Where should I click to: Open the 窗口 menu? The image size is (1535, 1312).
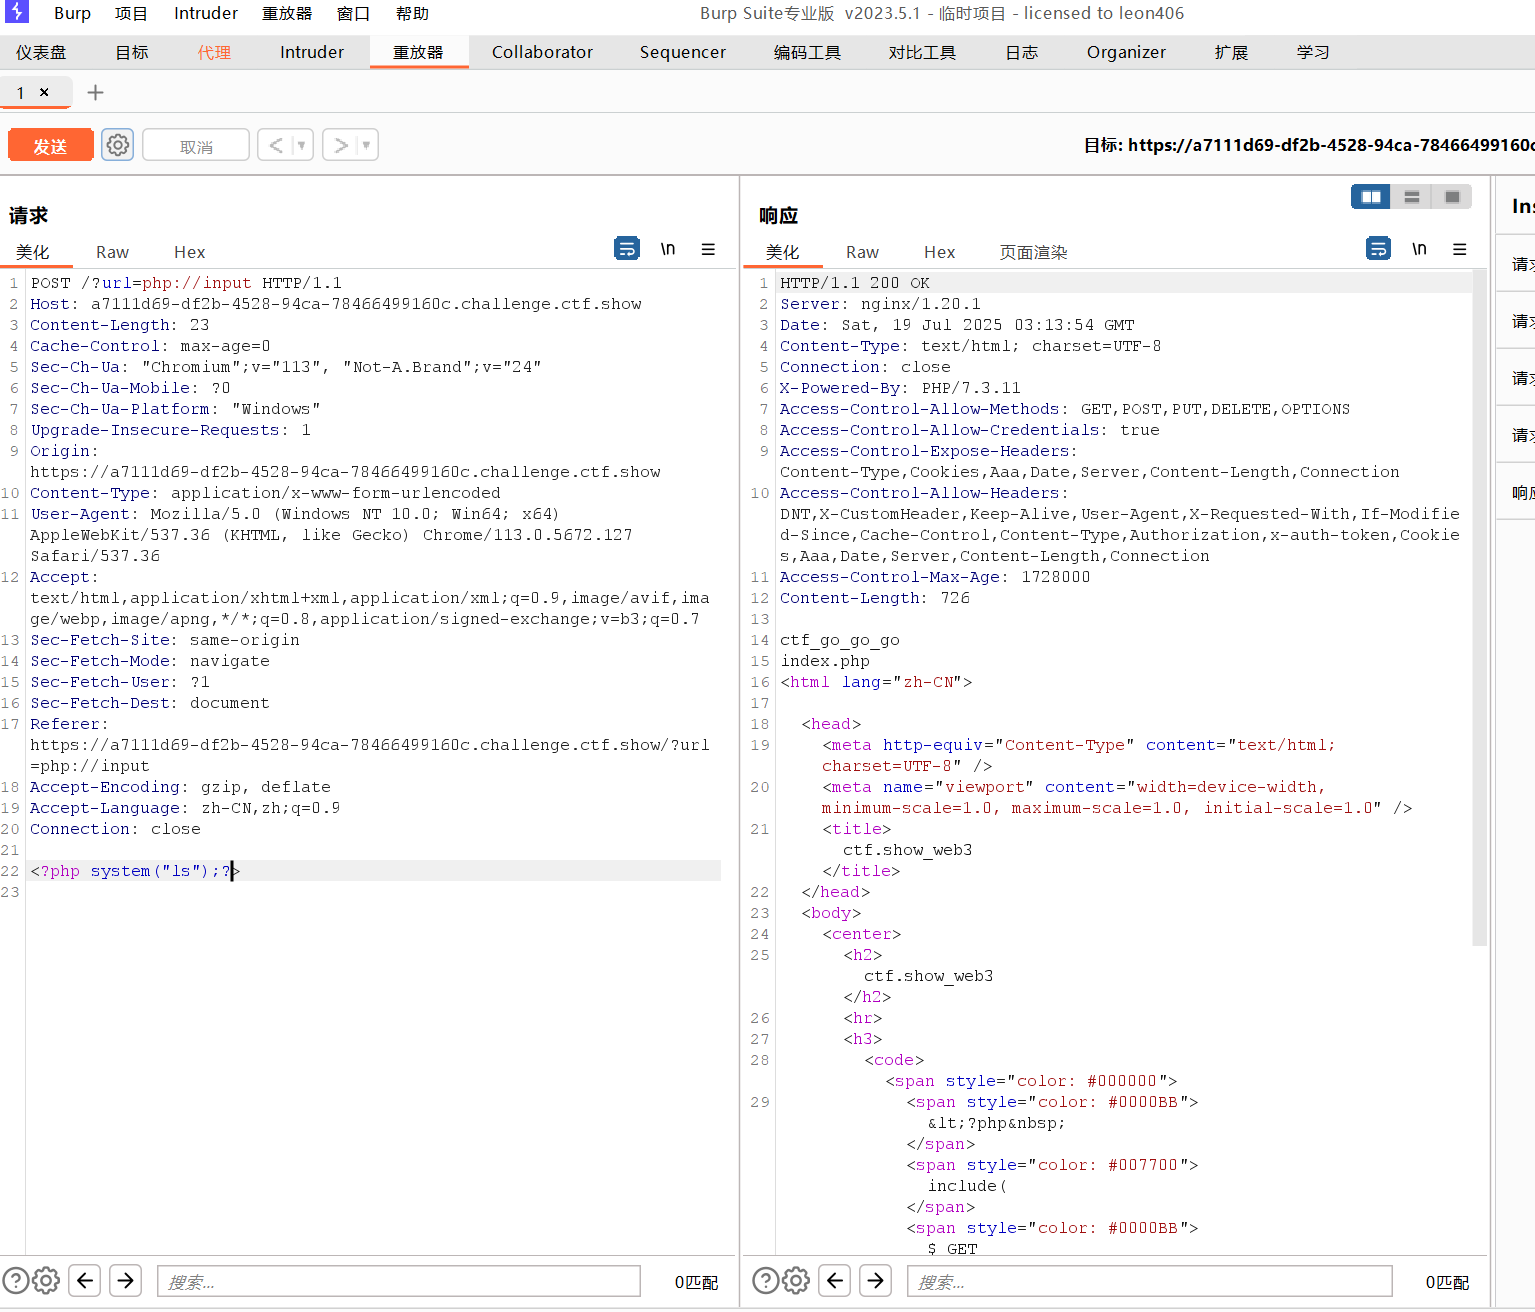click(x=353, y=13)
